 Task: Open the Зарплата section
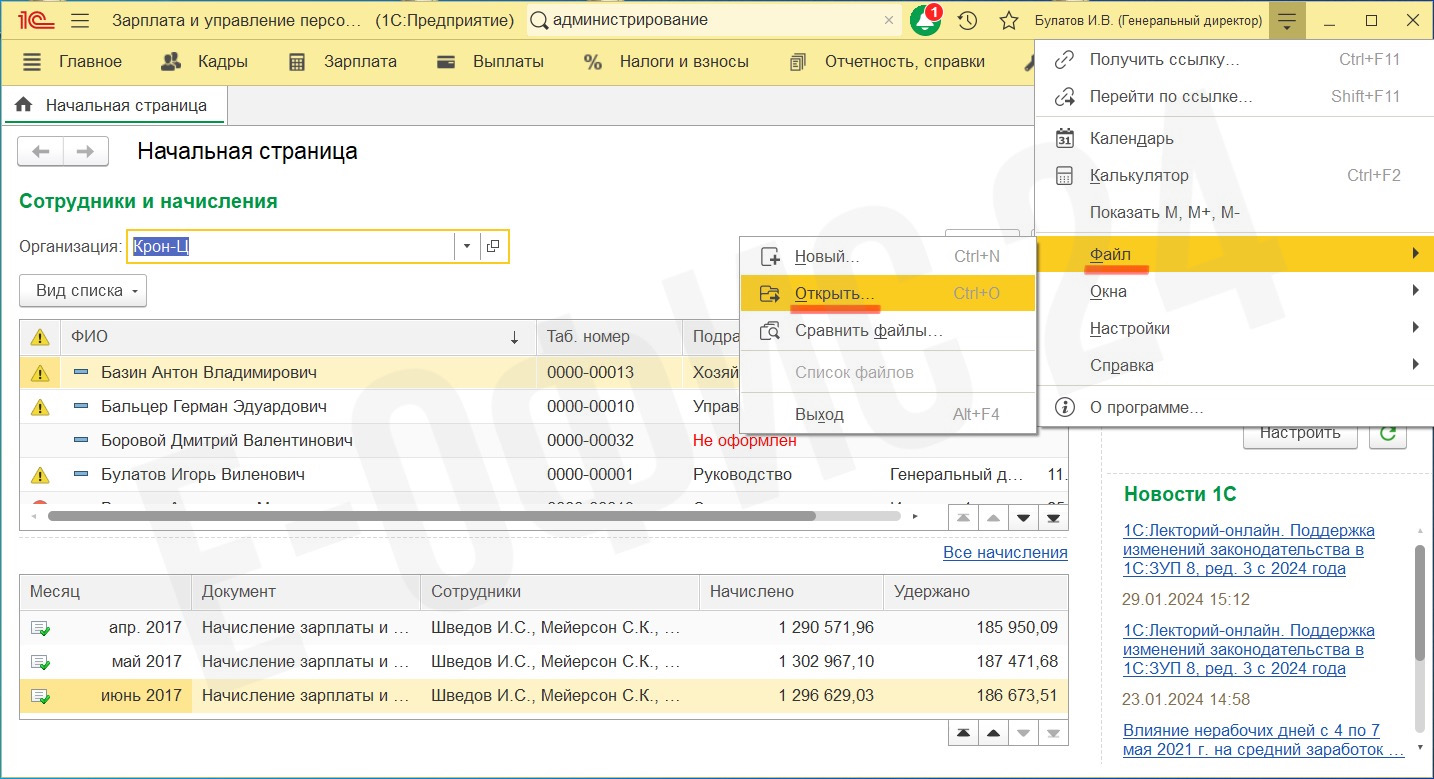tap(342, 62)
